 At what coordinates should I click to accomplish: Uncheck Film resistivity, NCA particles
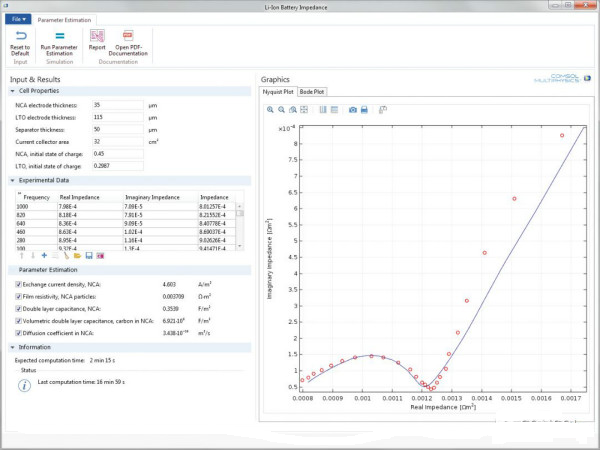(18, 297)
